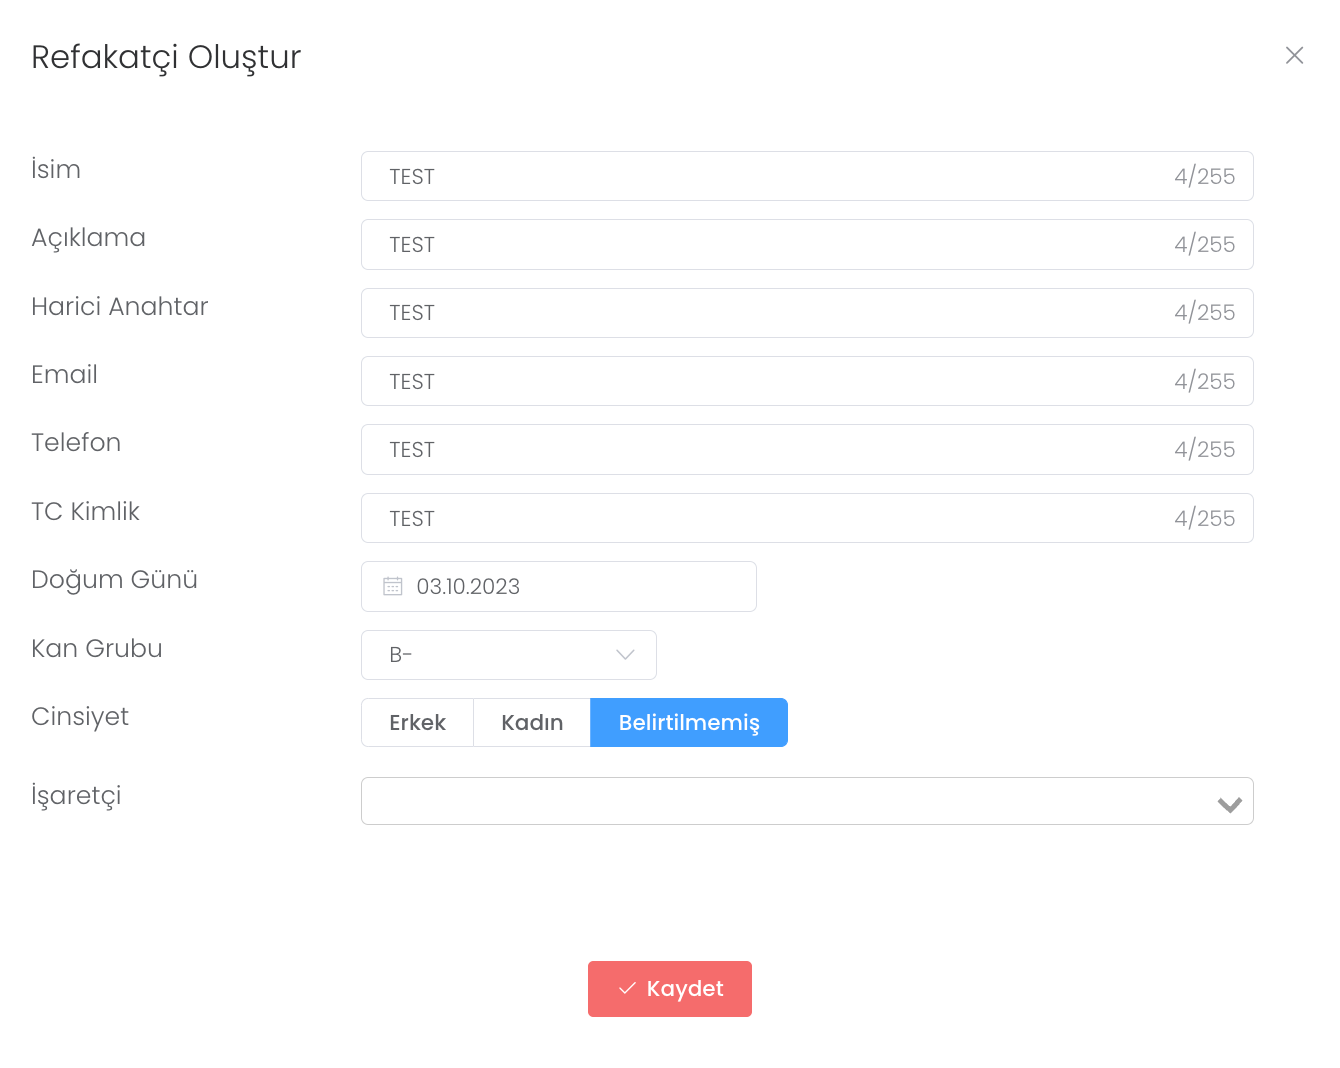Click the calendar icon in Doğum Günü
Screen dimensions: 1340x1068
(393, 586)
